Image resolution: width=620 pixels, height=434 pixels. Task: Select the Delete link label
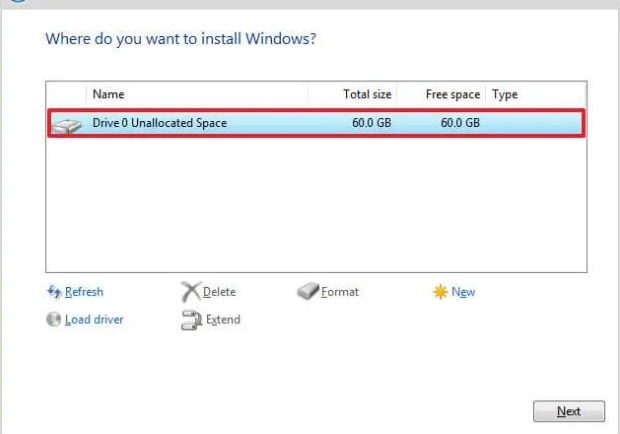219,292
